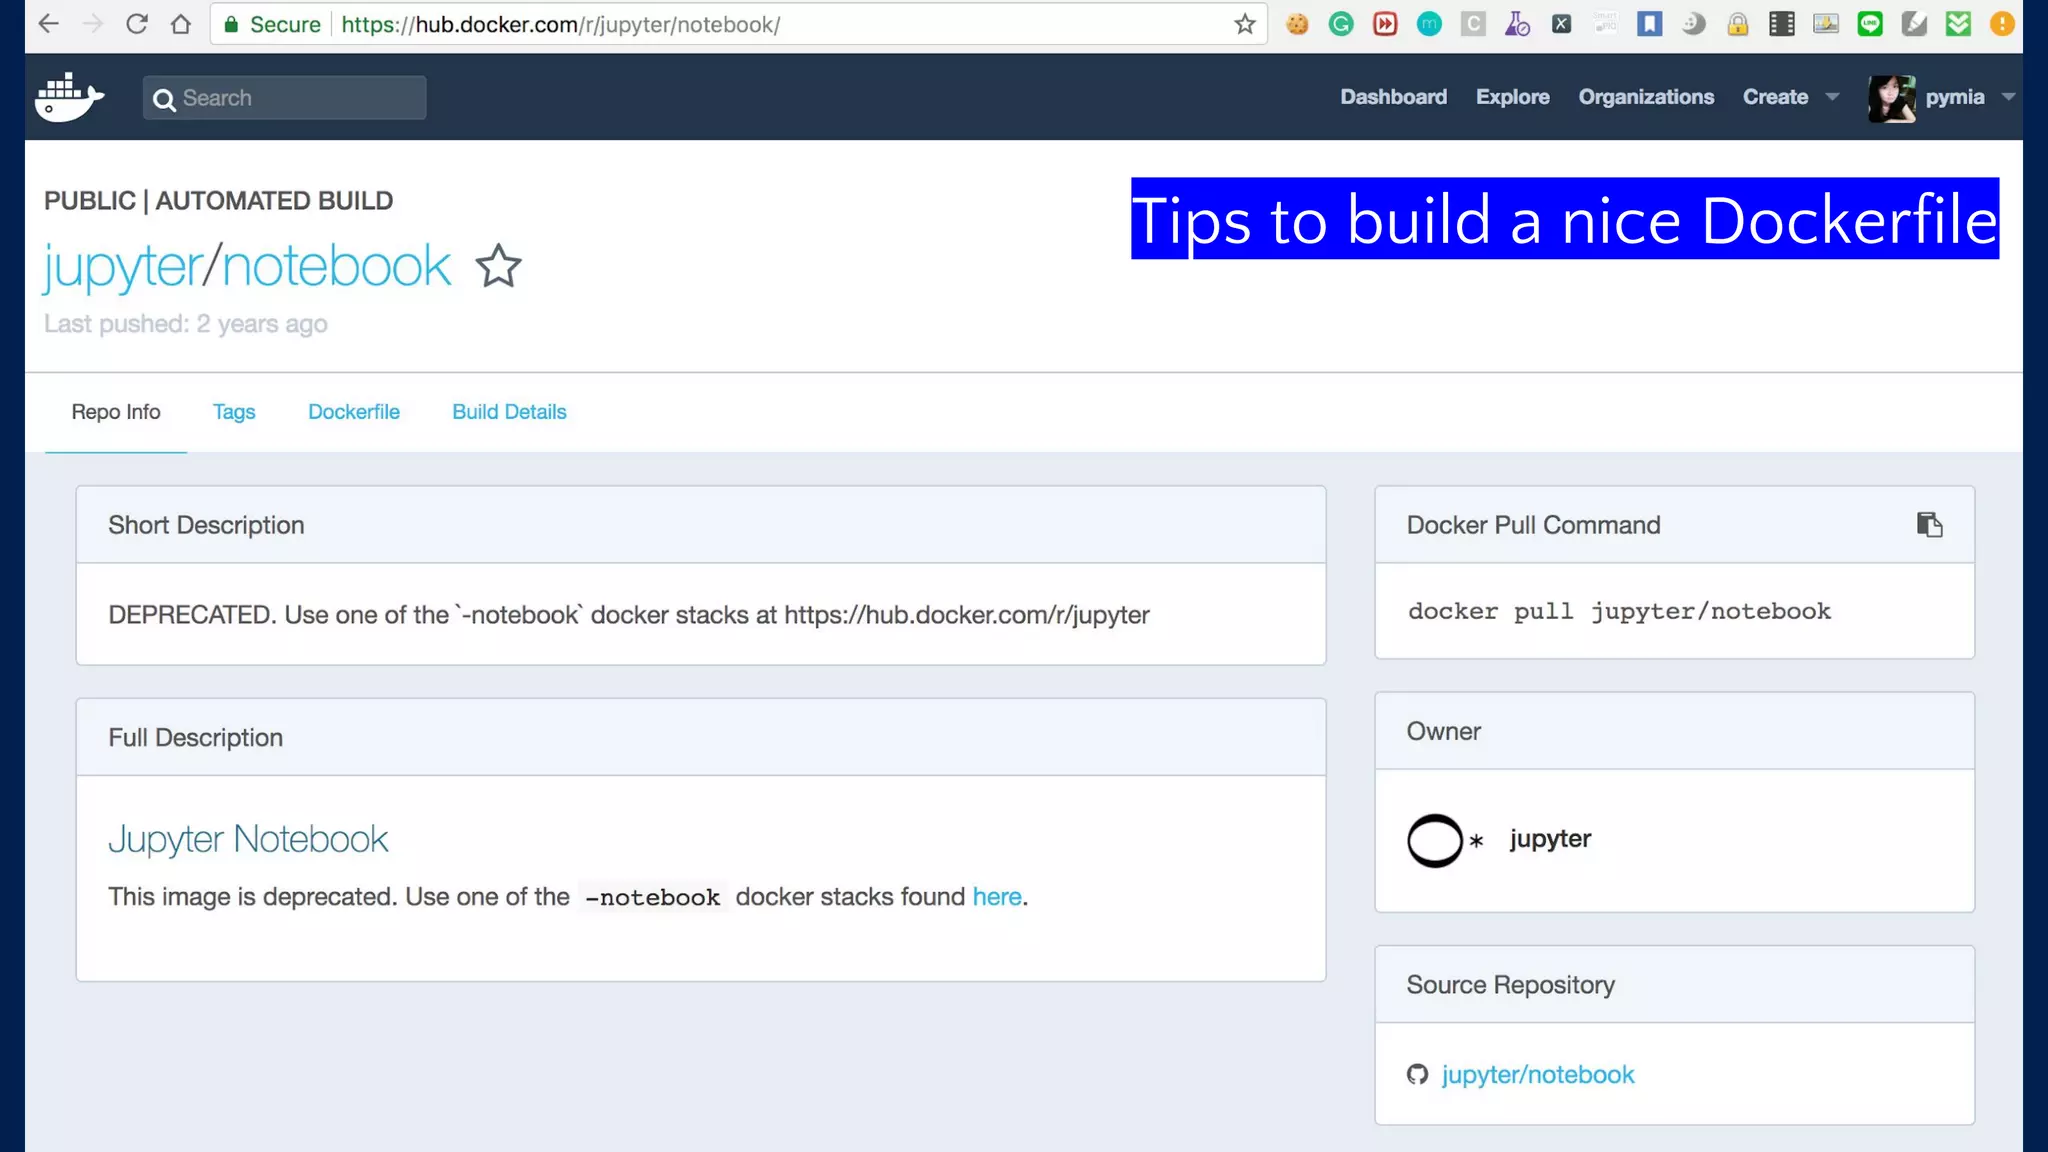Click the dark 'X' extension icon

click(x=1561, y=24)
